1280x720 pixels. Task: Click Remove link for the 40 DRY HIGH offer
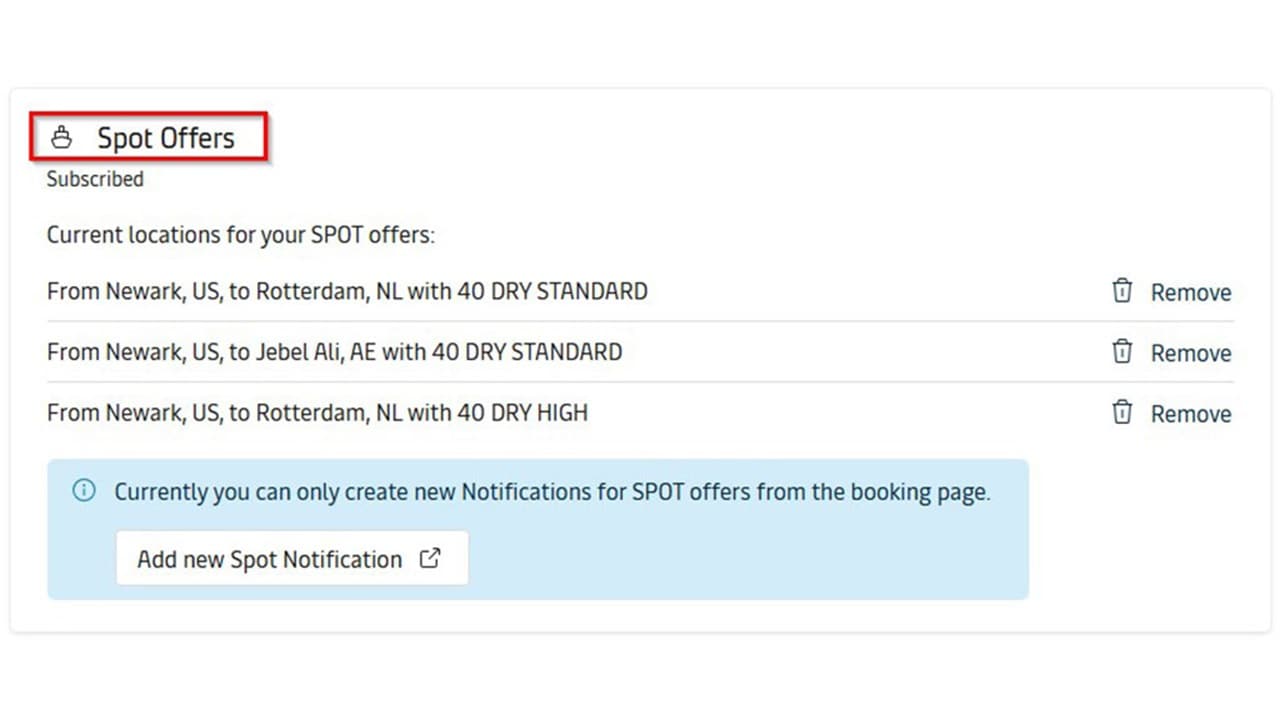[x=1190, y=415]
